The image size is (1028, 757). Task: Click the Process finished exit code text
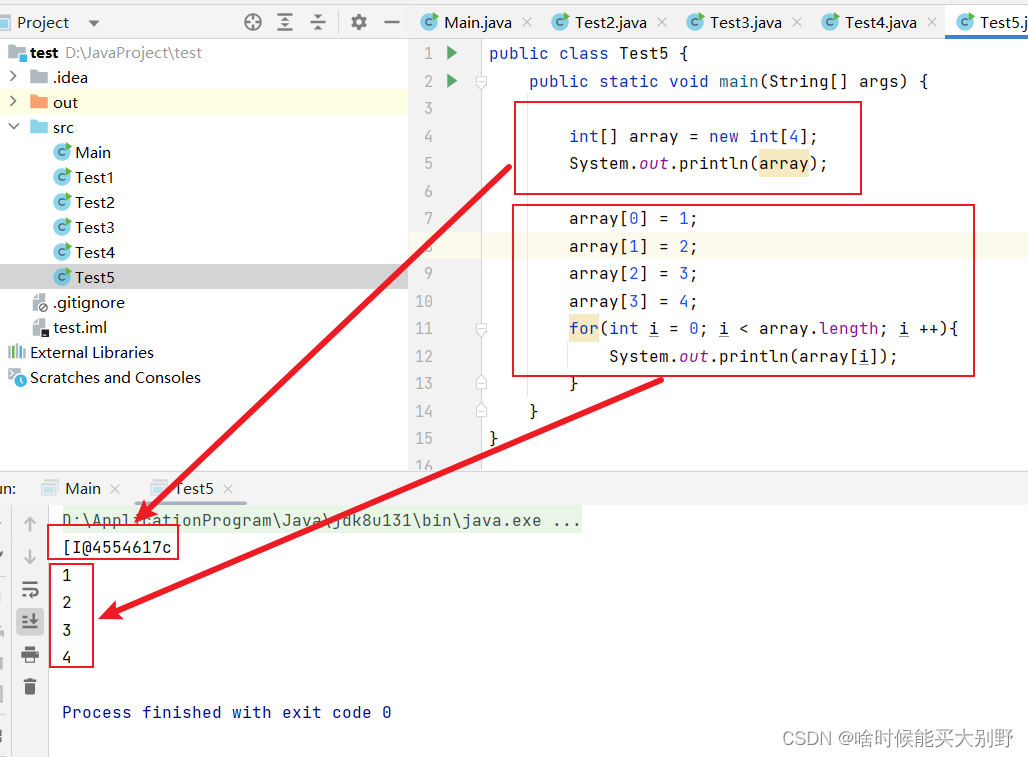(227, 712)
